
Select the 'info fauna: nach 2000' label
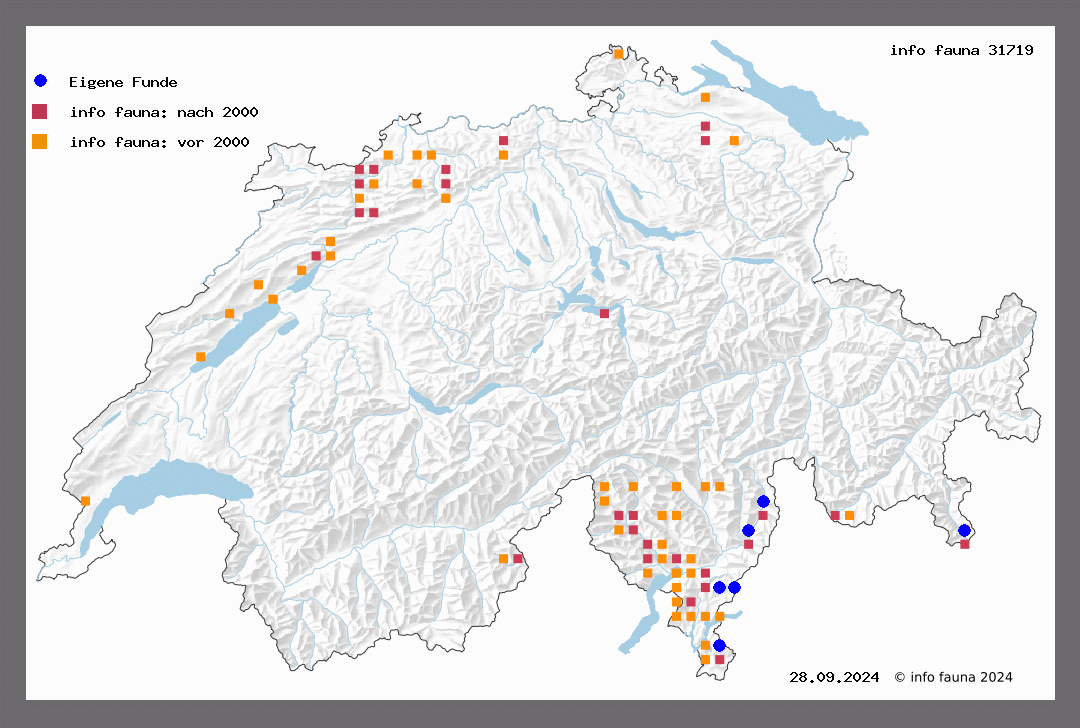(164, 112)
